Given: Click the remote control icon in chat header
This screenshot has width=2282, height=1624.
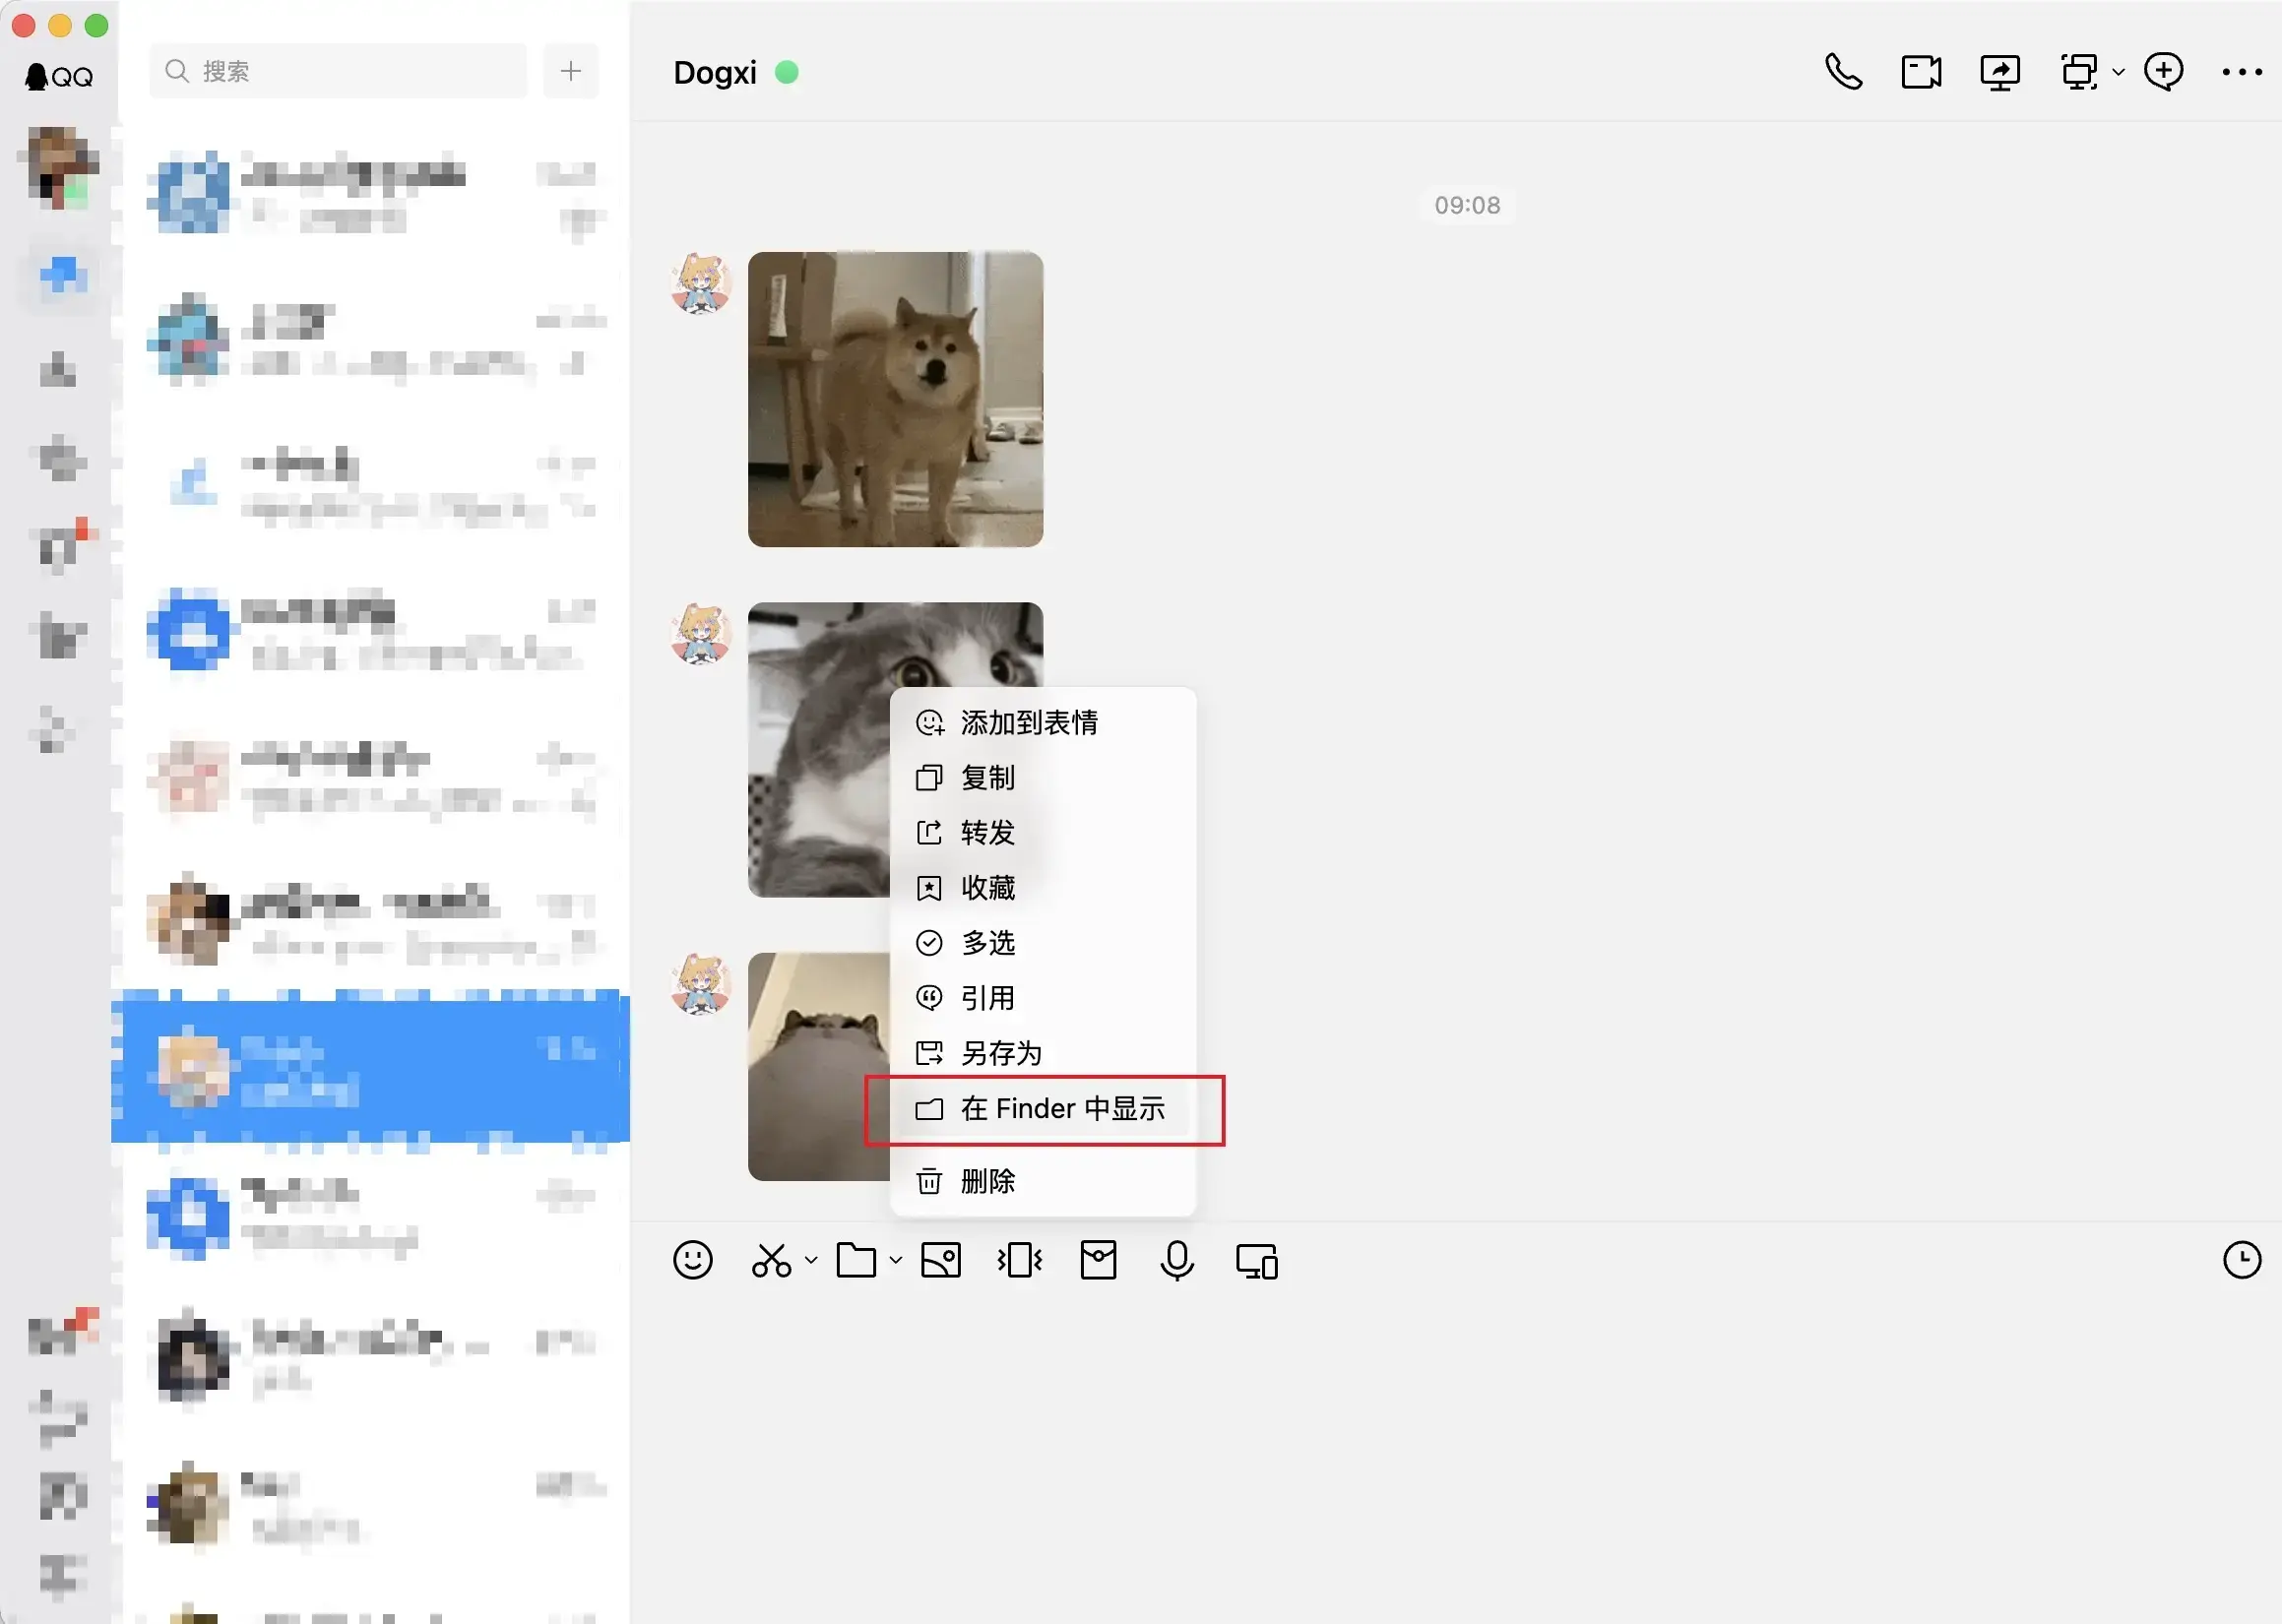Looking at the screenshot, I should pyautogui.click(x=2079, y=72).
